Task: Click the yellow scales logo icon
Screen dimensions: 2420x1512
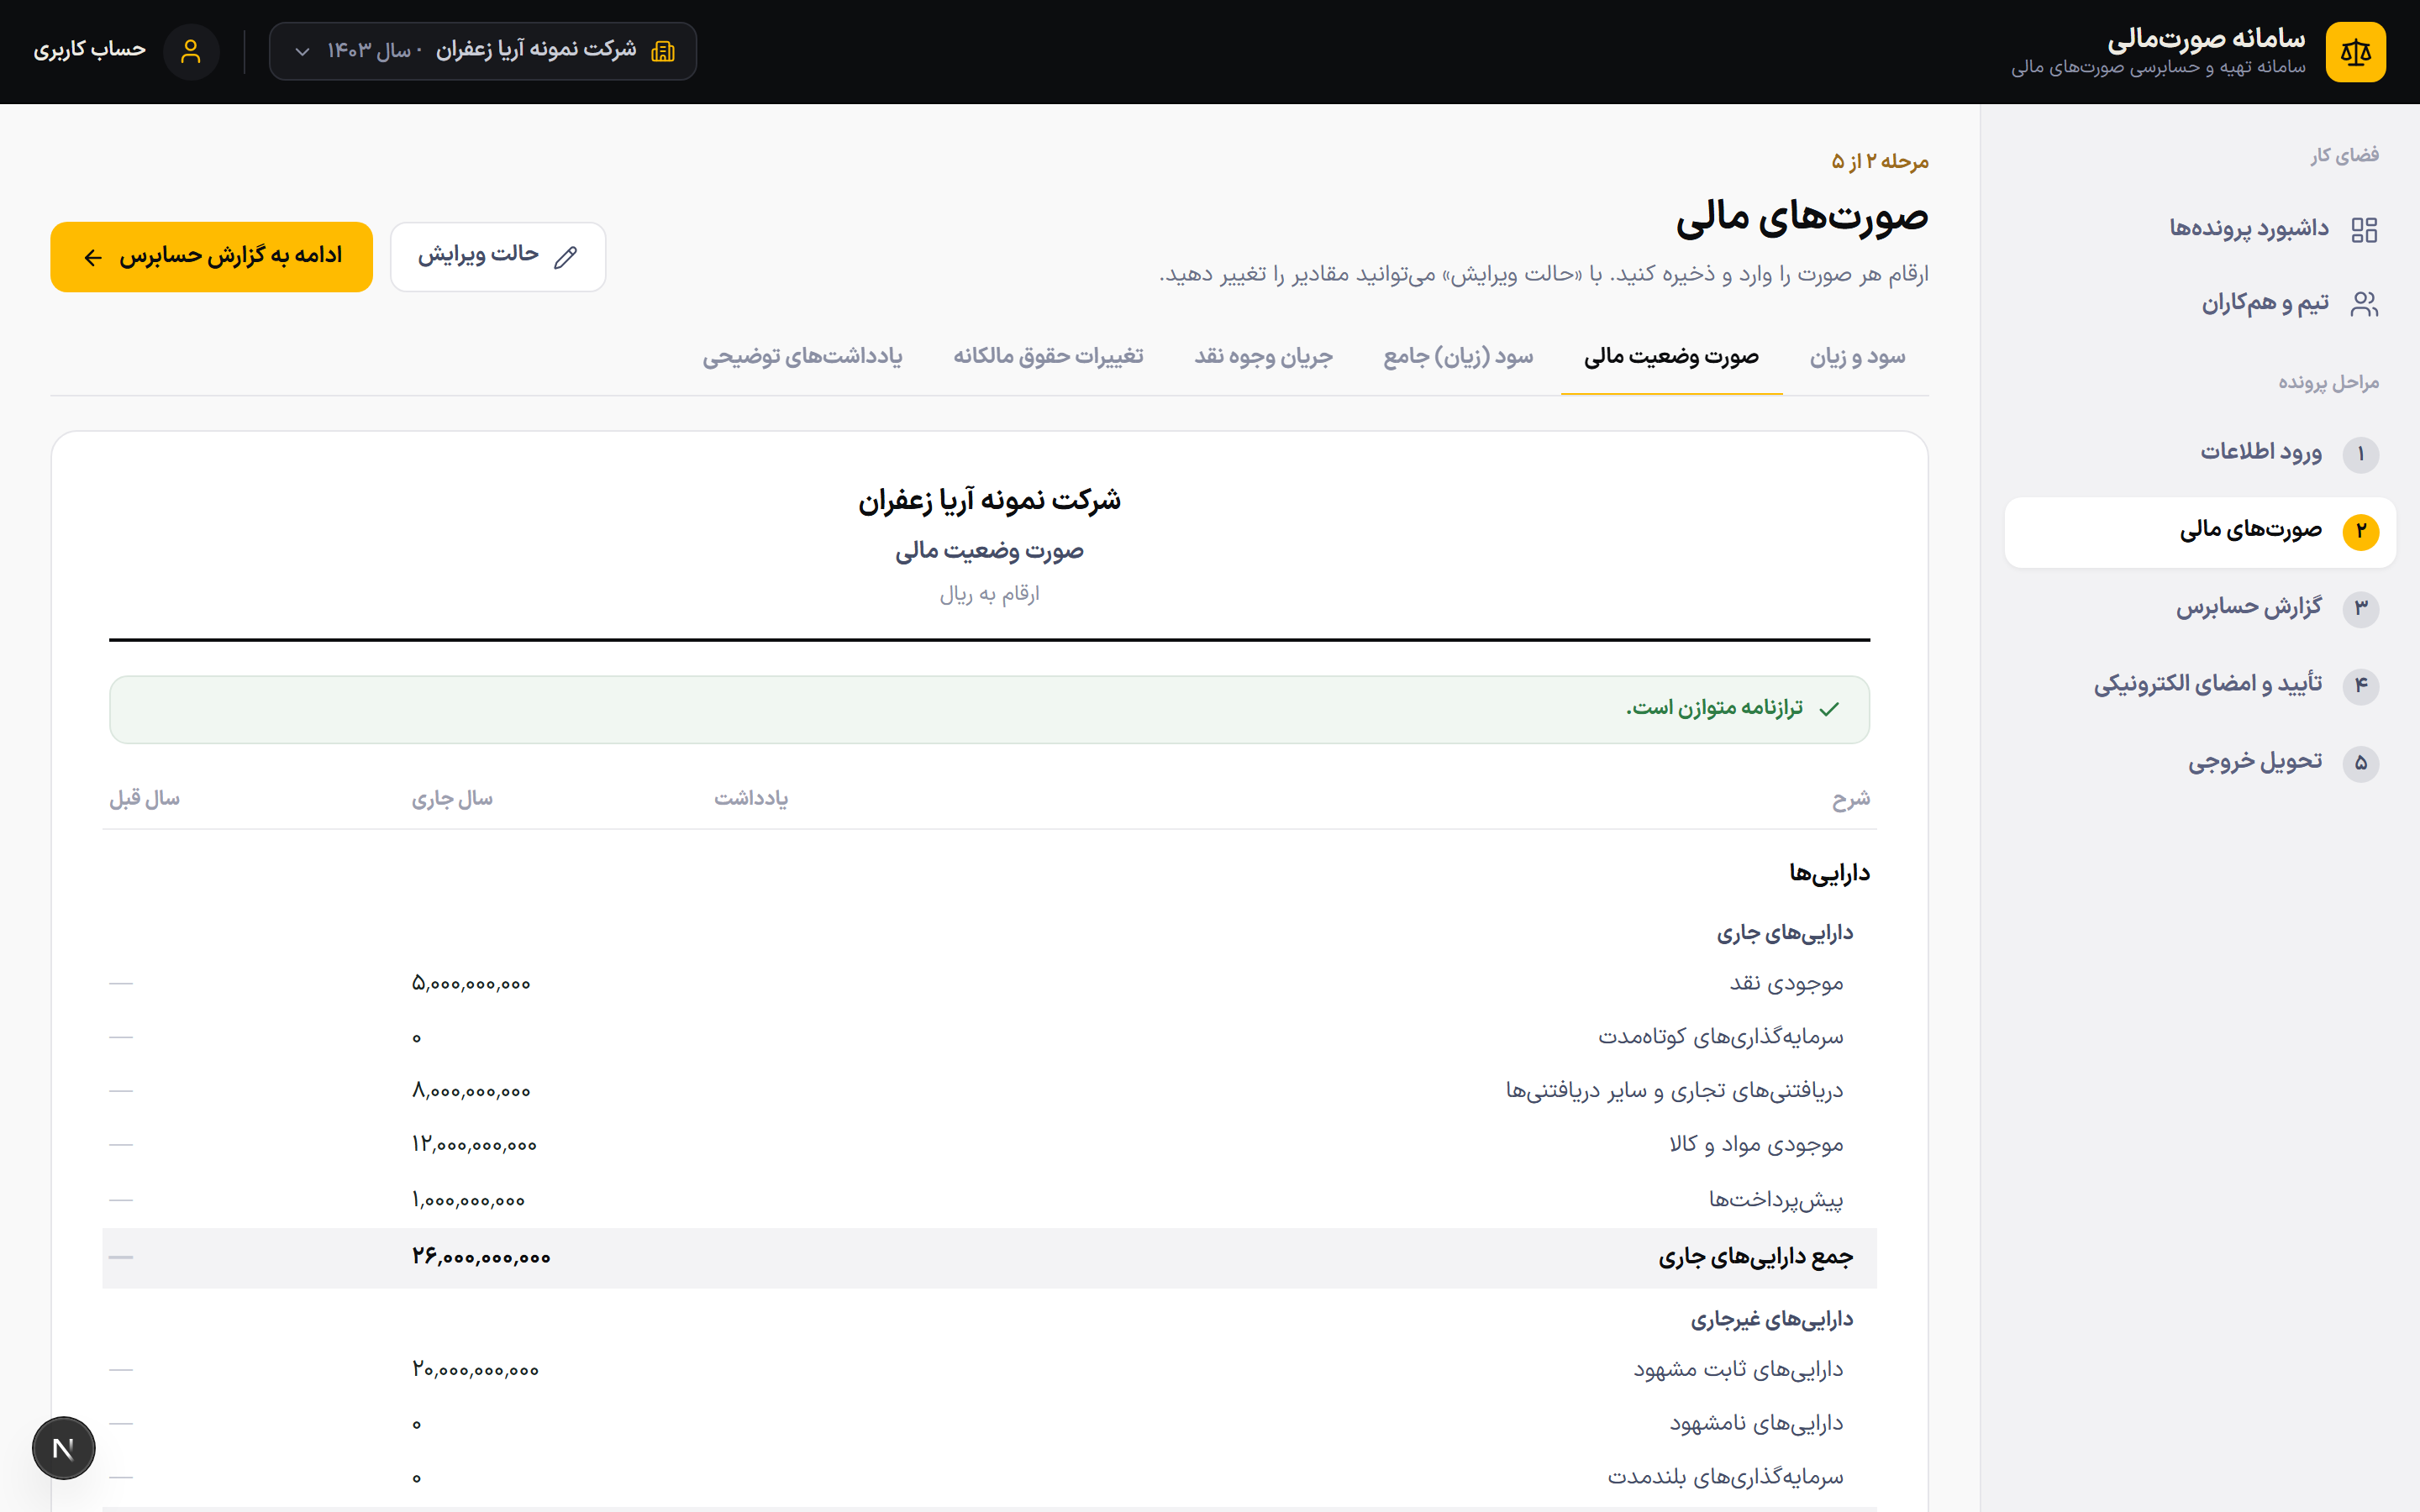Action: coord(2355,52)
